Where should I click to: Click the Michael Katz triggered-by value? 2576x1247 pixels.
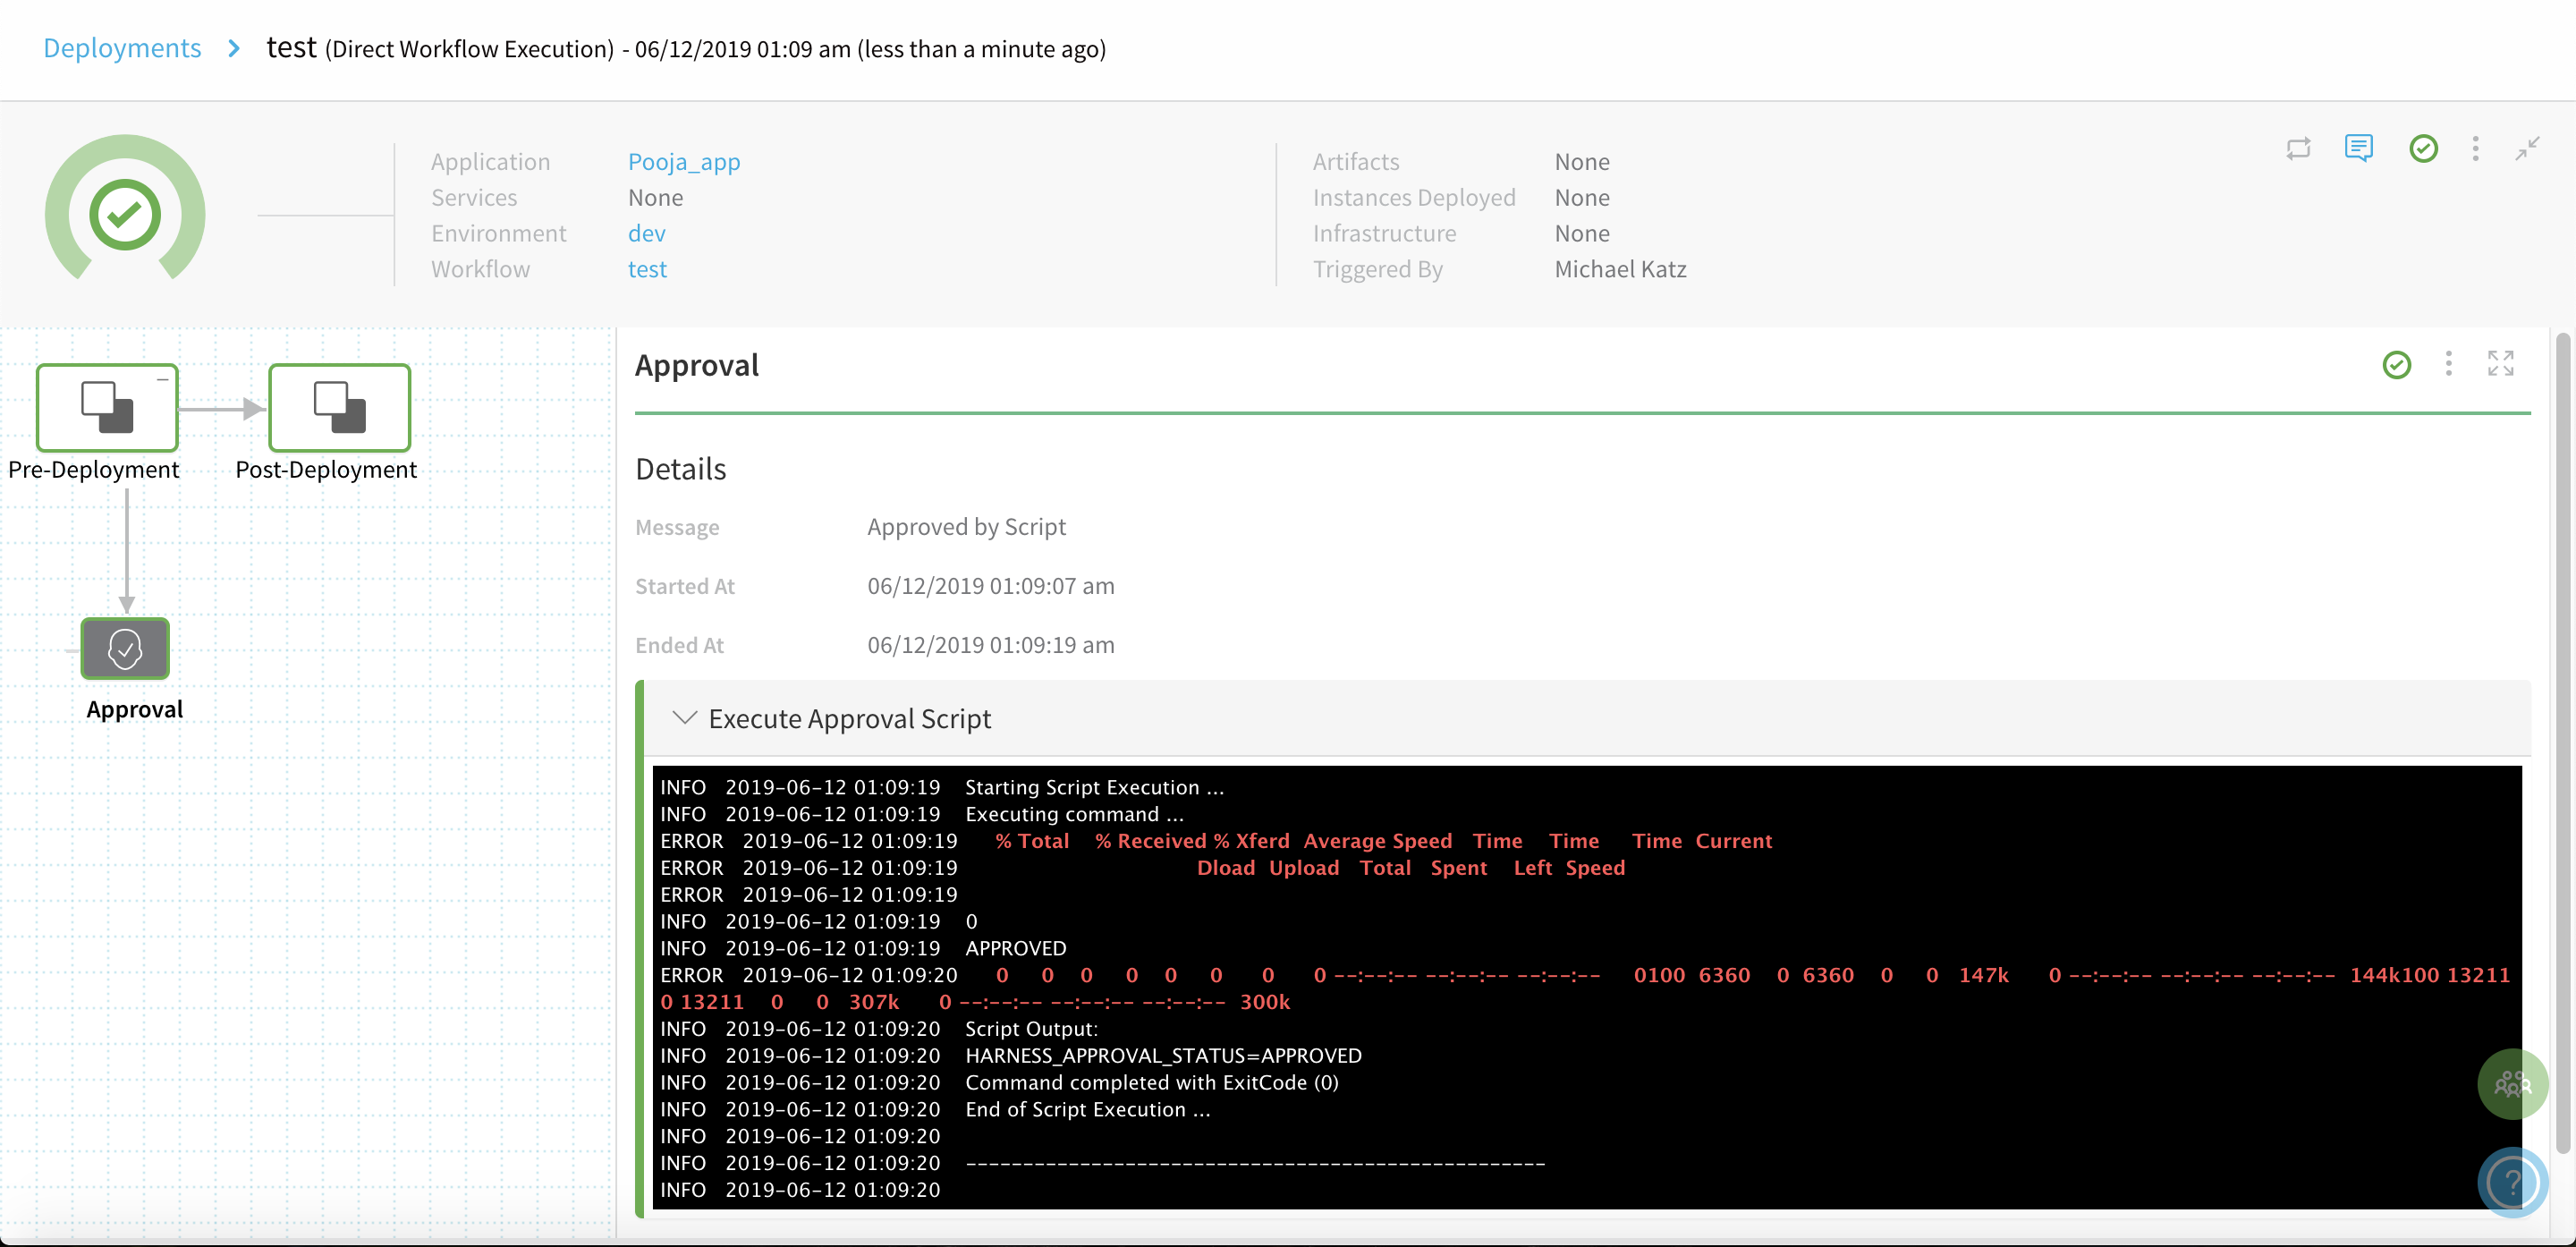(x=1620, y=269)
